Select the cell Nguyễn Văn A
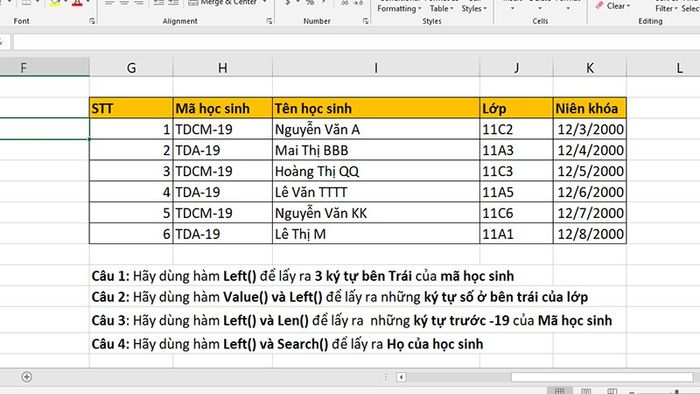700x394 pixels. (376, 129)
